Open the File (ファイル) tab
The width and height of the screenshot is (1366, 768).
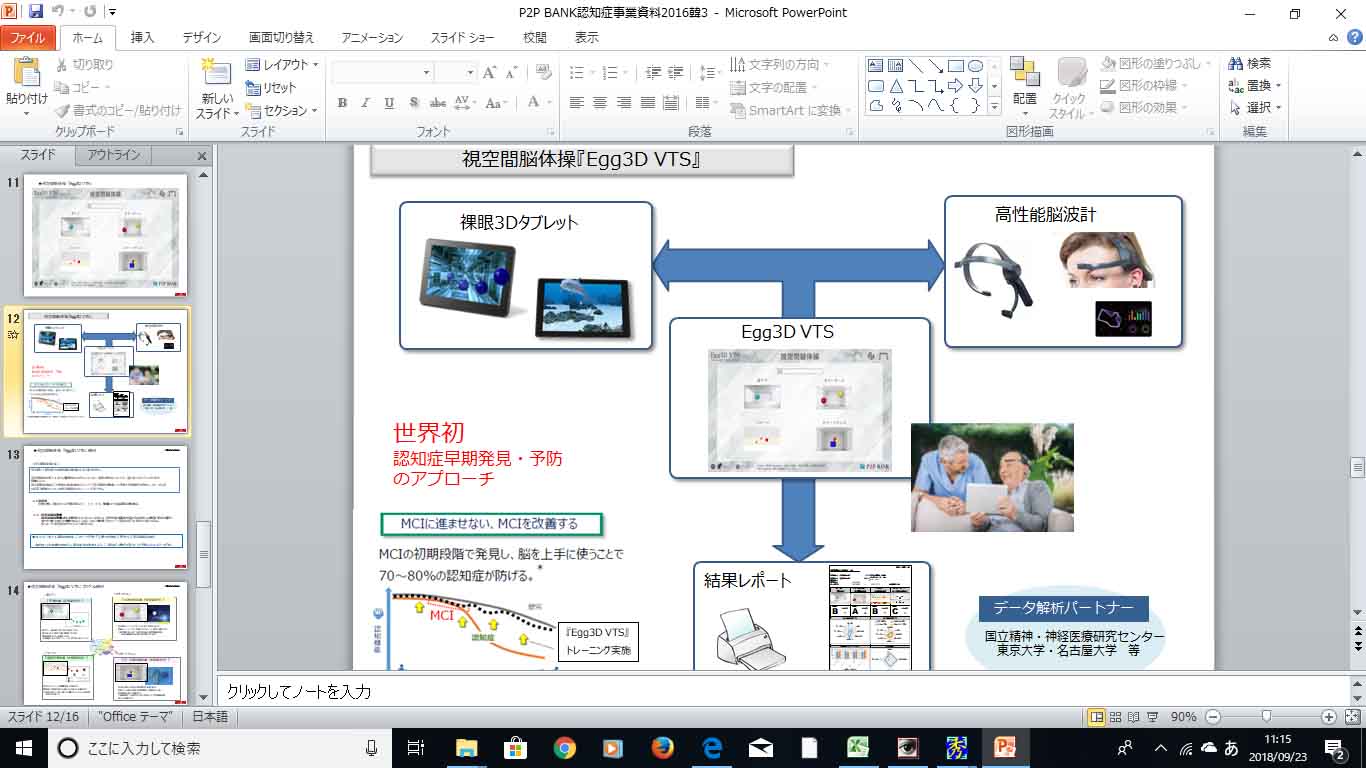point(28,38)
